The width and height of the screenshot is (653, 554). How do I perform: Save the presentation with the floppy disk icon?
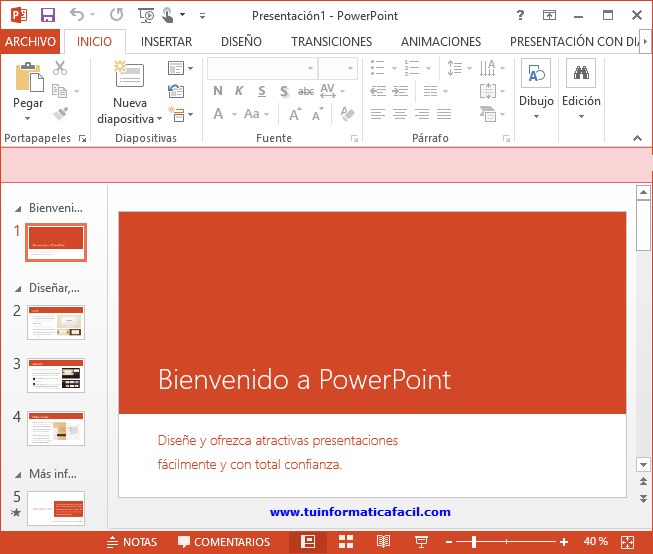(x=47, y=15)
